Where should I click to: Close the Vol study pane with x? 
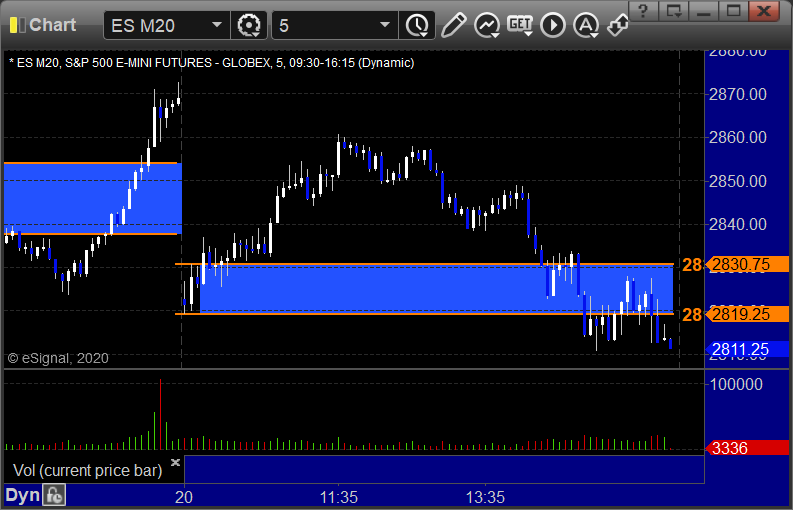tap(175, 462)
